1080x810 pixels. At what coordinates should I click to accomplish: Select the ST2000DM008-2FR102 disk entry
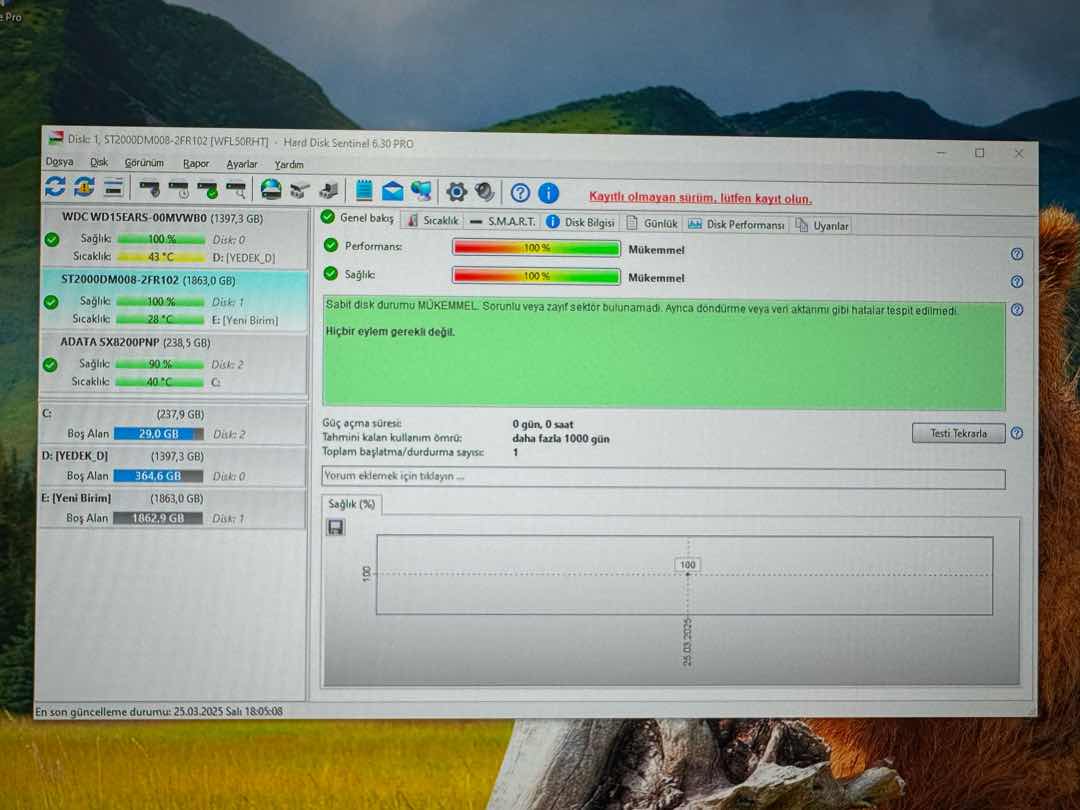175,300
